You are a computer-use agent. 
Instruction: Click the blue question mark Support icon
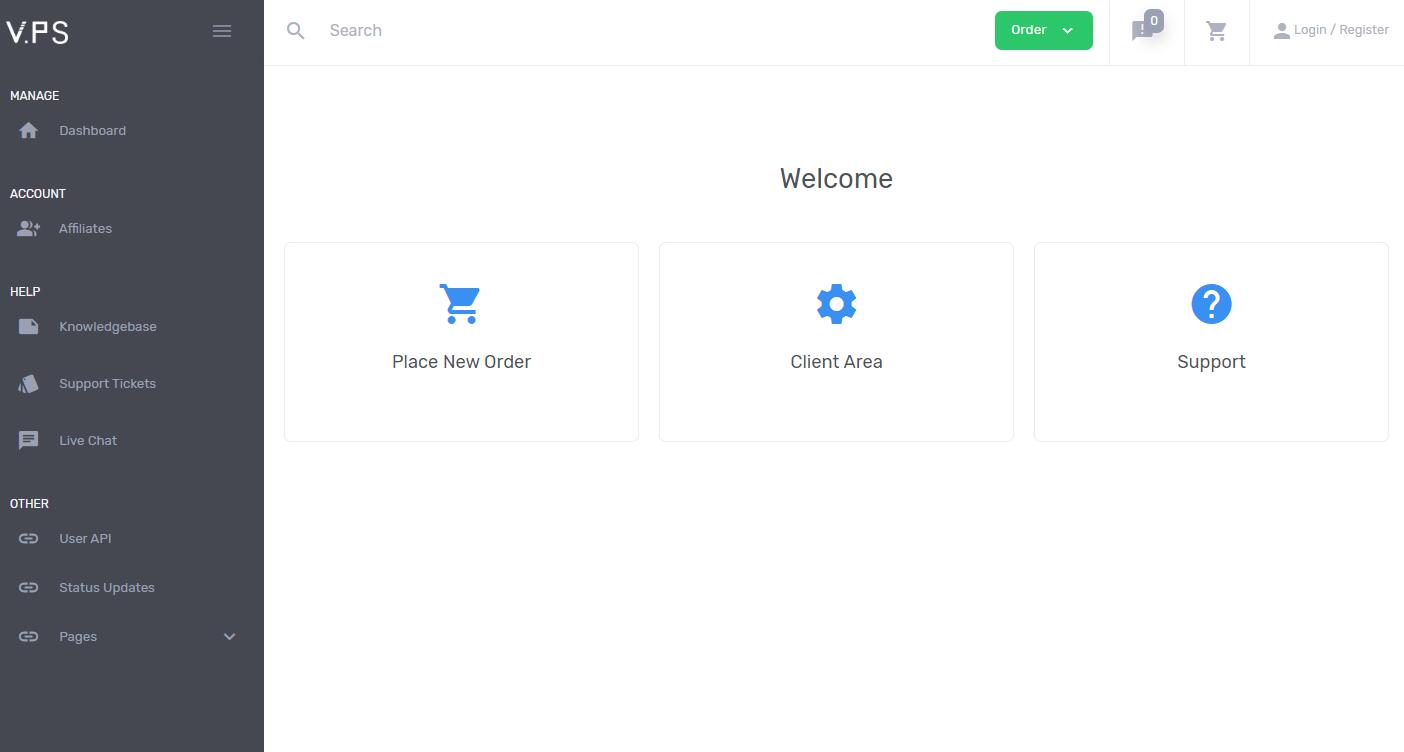[1211, 304]
